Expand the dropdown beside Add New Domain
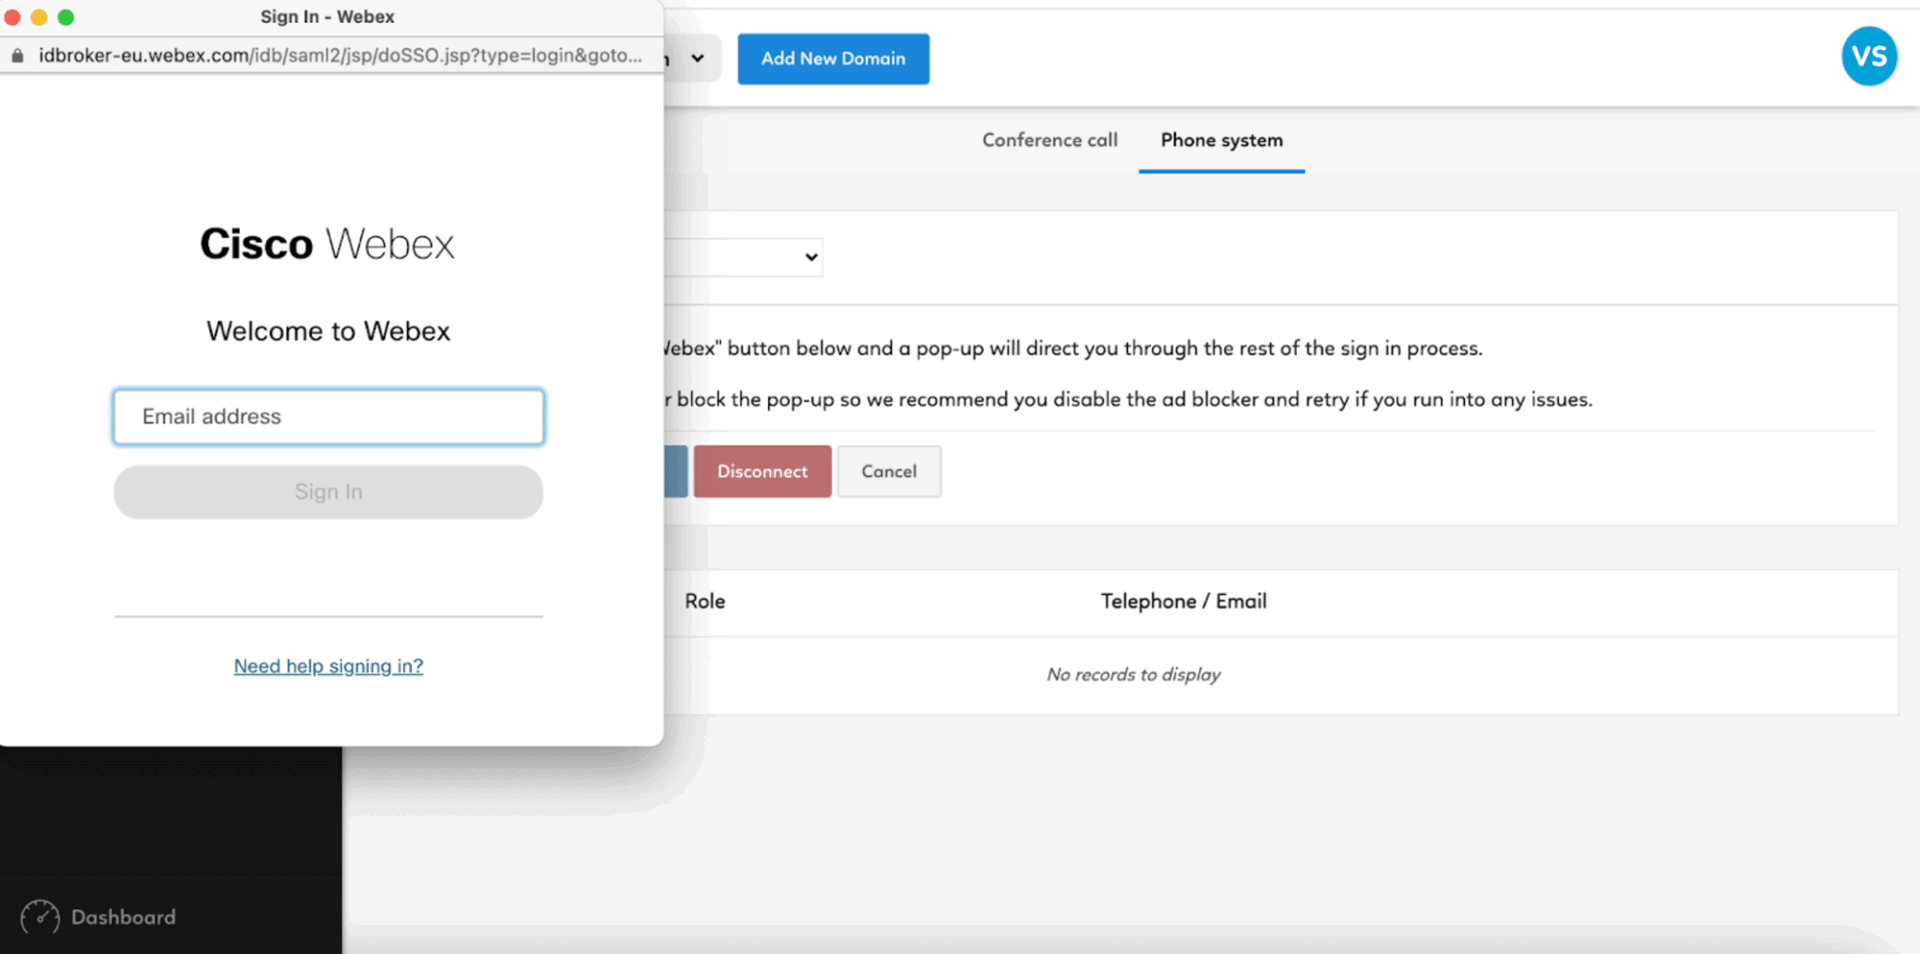 (697, 58)
